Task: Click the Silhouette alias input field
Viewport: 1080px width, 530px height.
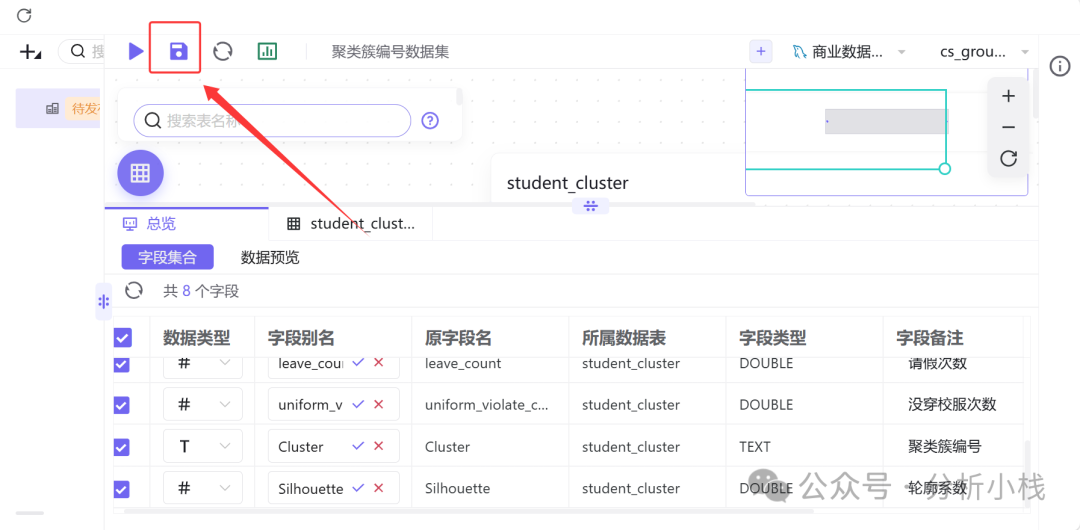Action: coord(333,488)
